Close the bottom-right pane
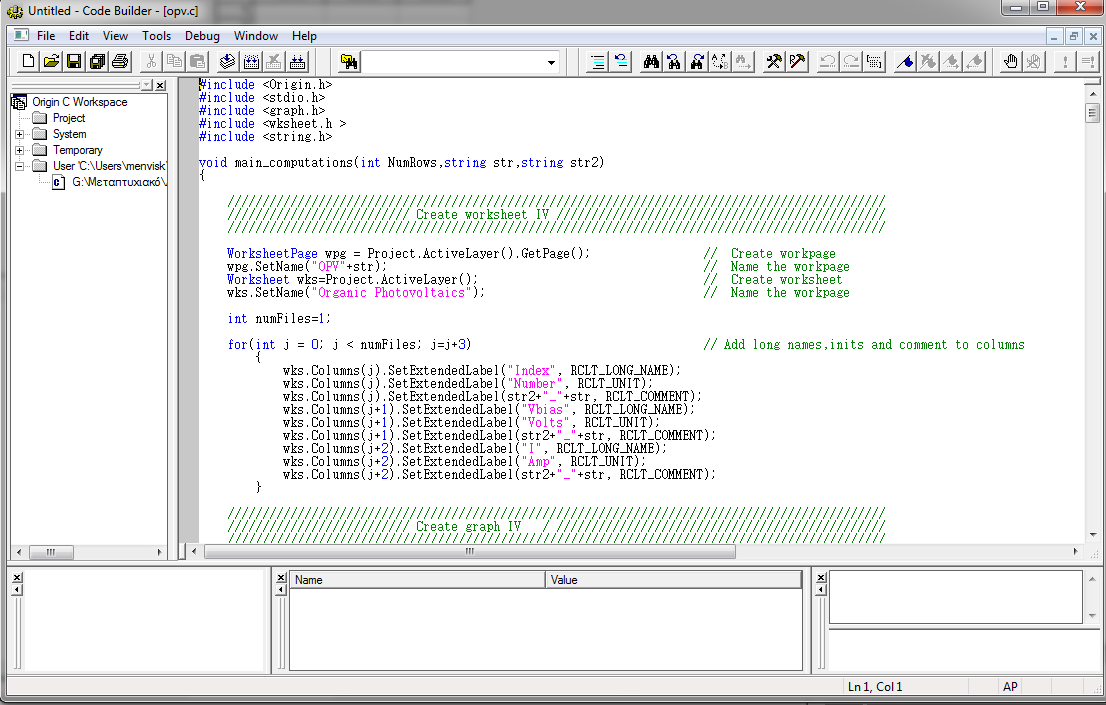 tap(821, 577)
